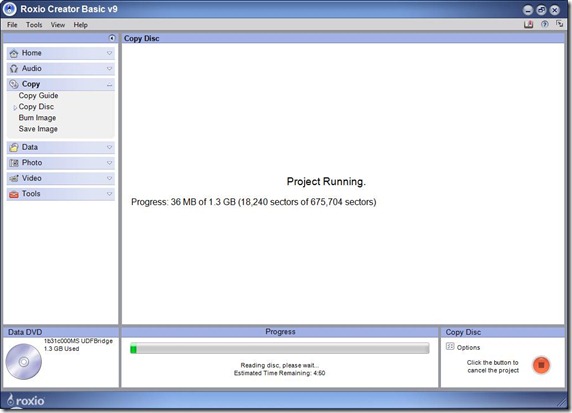Image resolution: width=572 pixels, height=413 pixels.
Task: Click the Video category label
Action: pos(31,178)
